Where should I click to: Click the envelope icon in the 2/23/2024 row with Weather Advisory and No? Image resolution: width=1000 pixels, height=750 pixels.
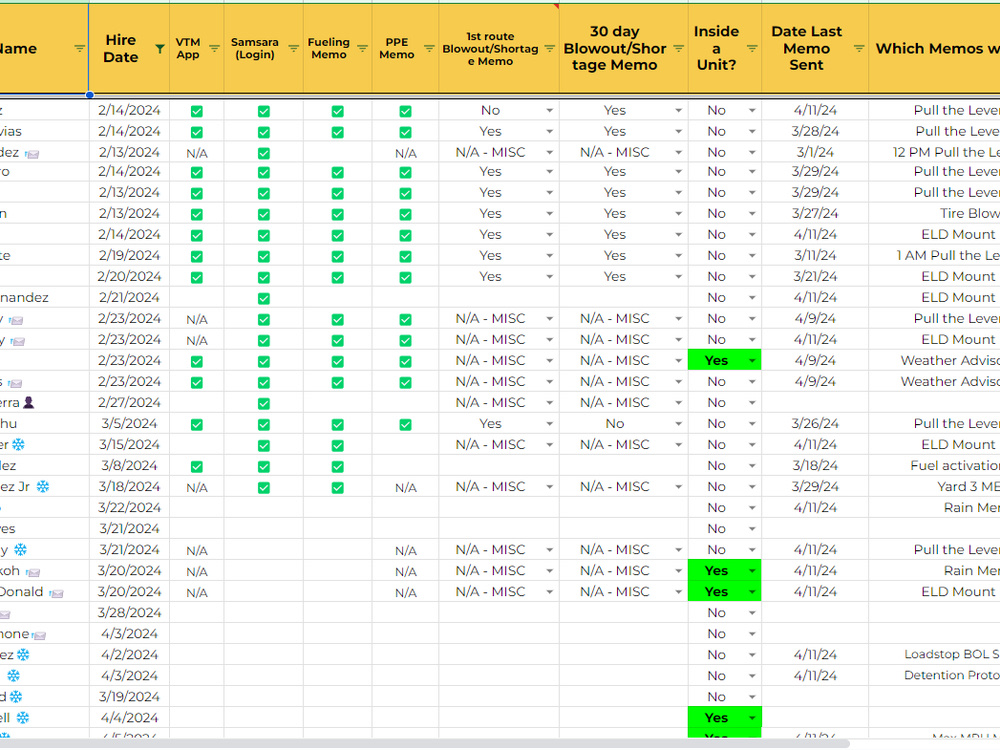pos(15,383)
